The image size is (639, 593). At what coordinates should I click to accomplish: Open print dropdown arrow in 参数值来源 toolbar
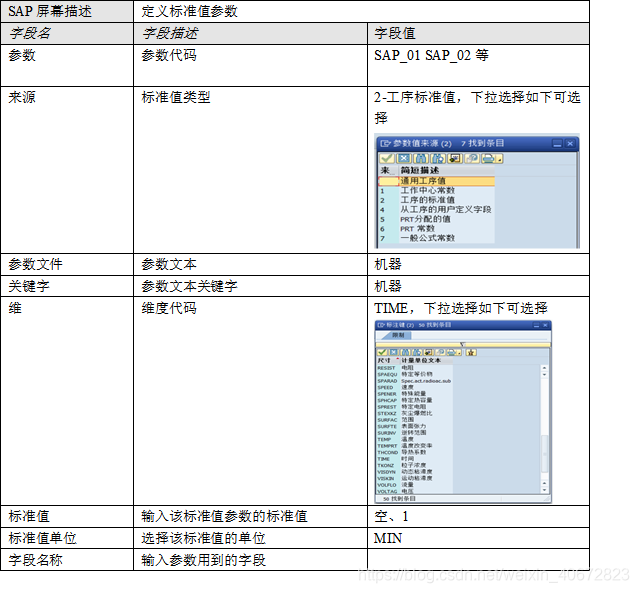pyautogui.click(x=500, y=158)
